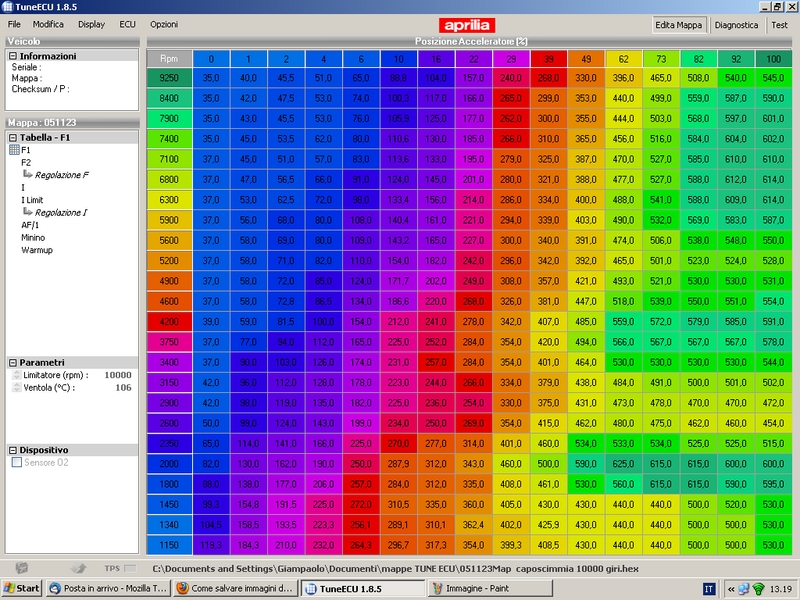The height and width of the screenshot is (600, 800).
Task: Select the 100 throttle column header
Action: click(x=773, y=59)
